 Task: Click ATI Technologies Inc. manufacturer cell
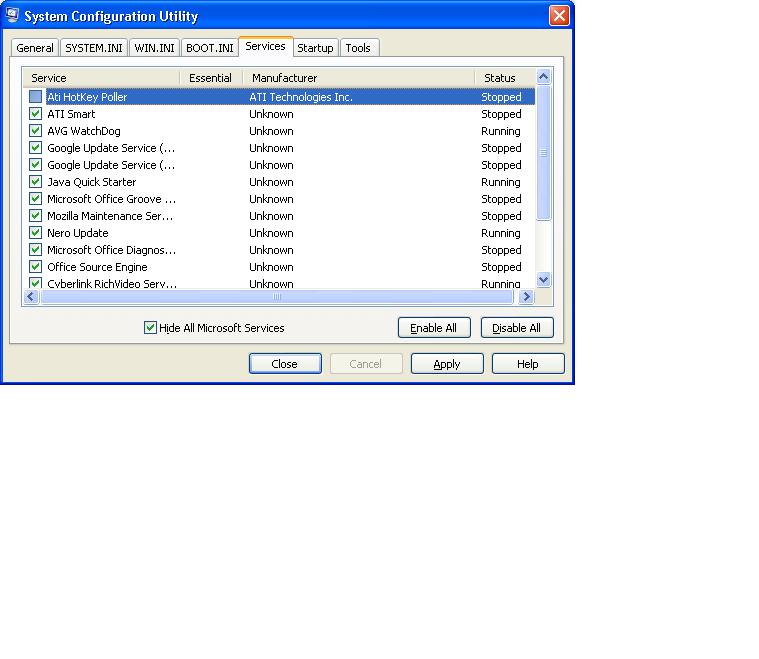pos(301,97)
